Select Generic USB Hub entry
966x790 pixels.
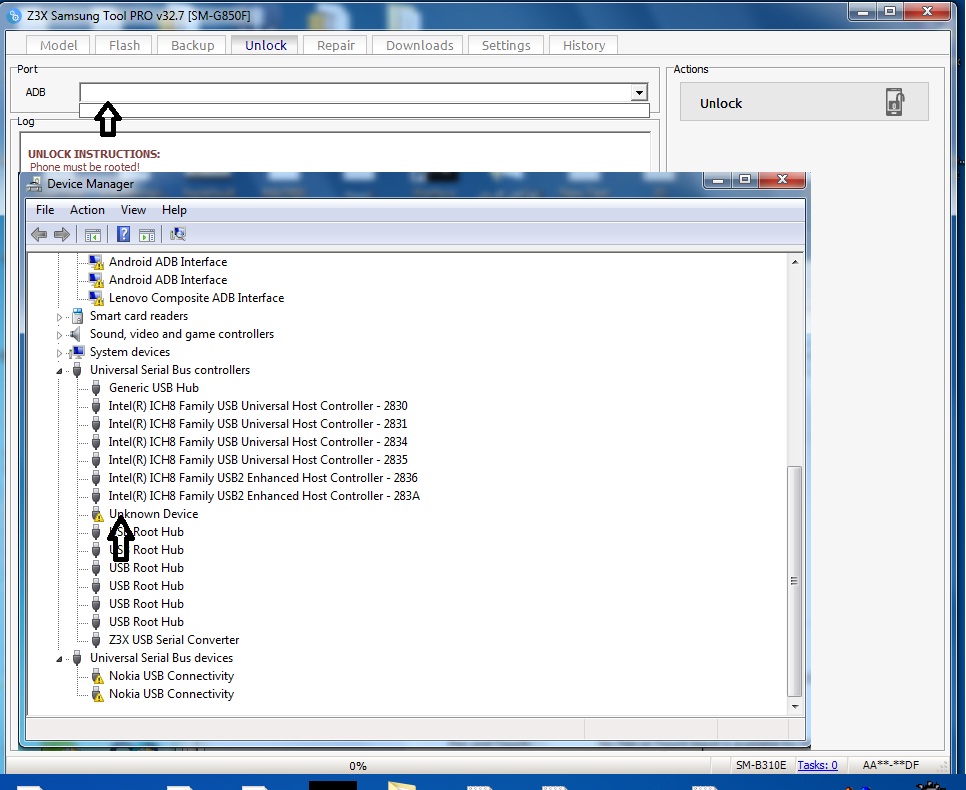tap(153, 388)
